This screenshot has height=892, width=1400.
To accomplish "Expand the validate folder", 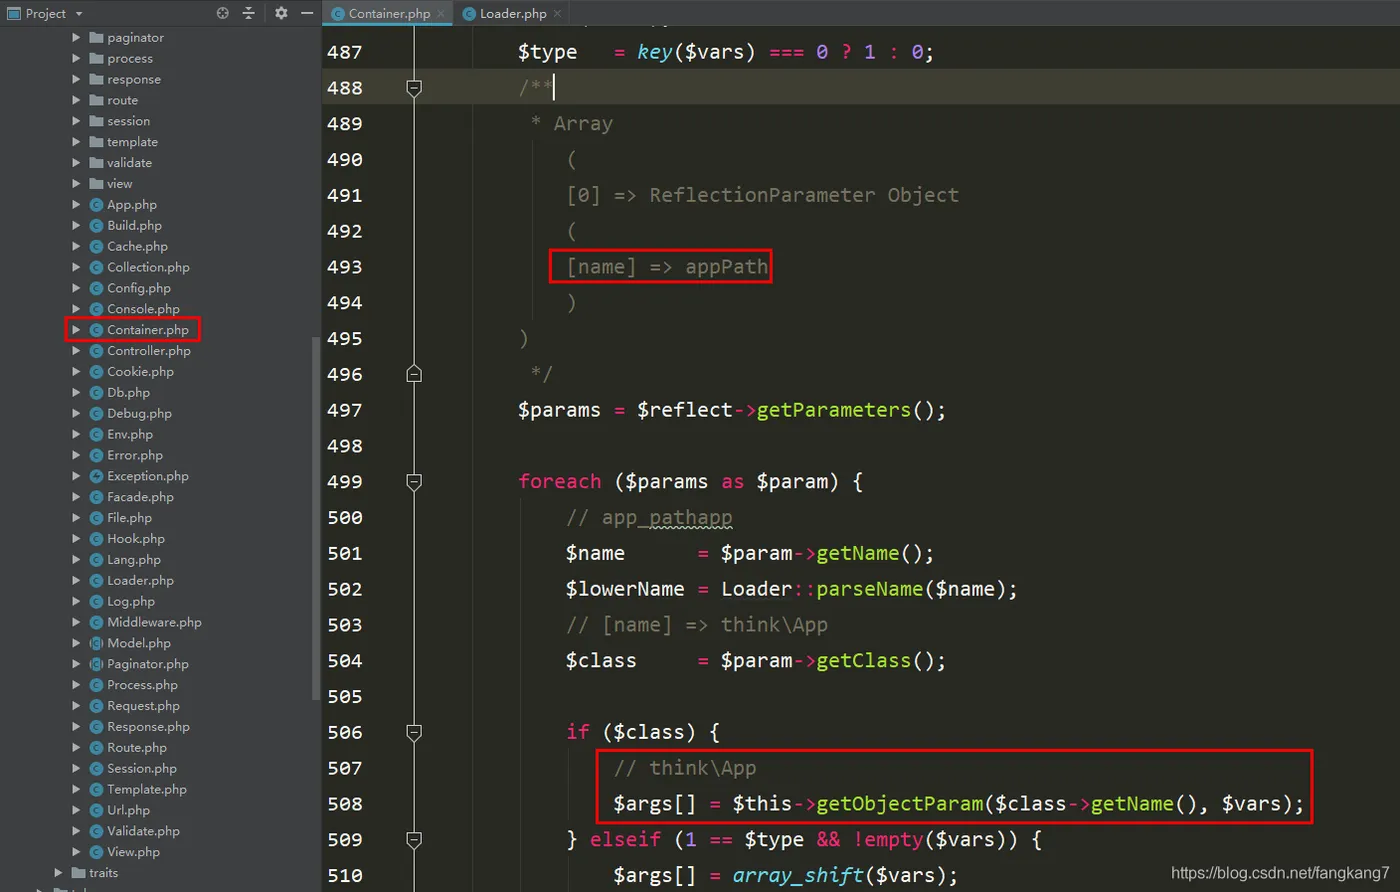I will [76, 163].
